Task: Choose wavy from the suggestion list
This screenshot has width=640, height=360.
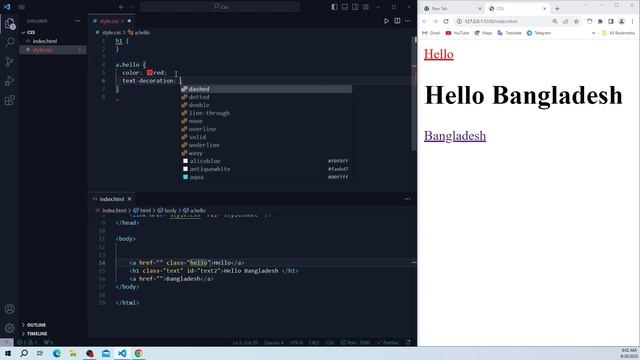Action: [266, 153]
